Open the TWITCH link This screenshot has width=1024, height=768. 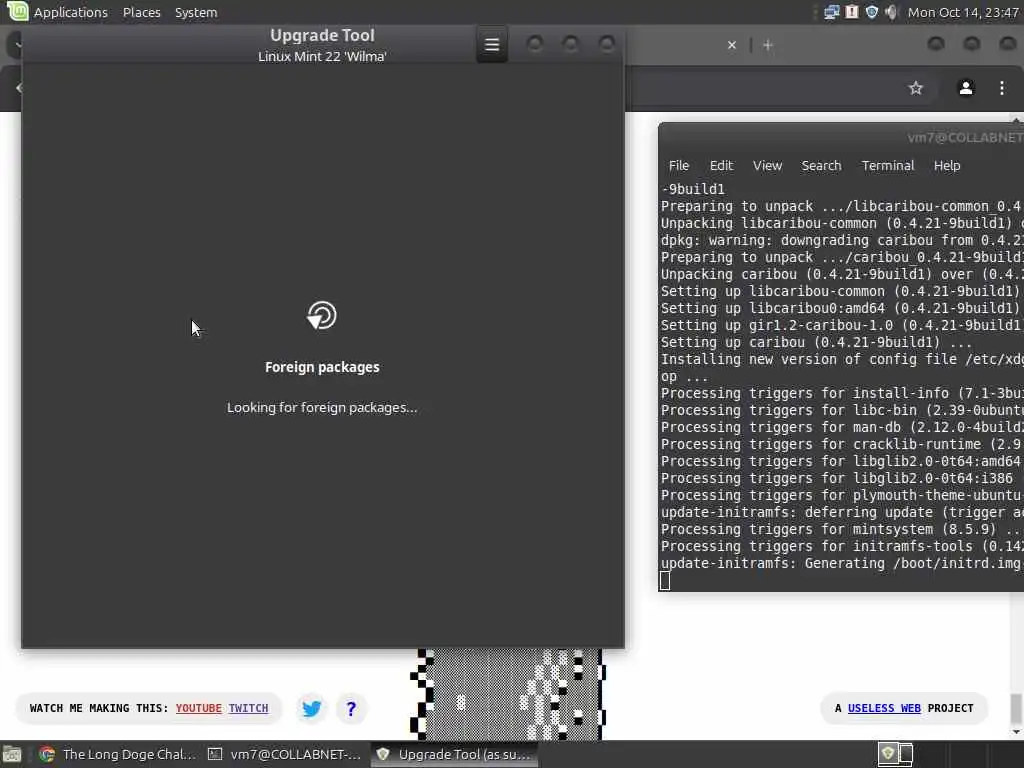point(248,708)
